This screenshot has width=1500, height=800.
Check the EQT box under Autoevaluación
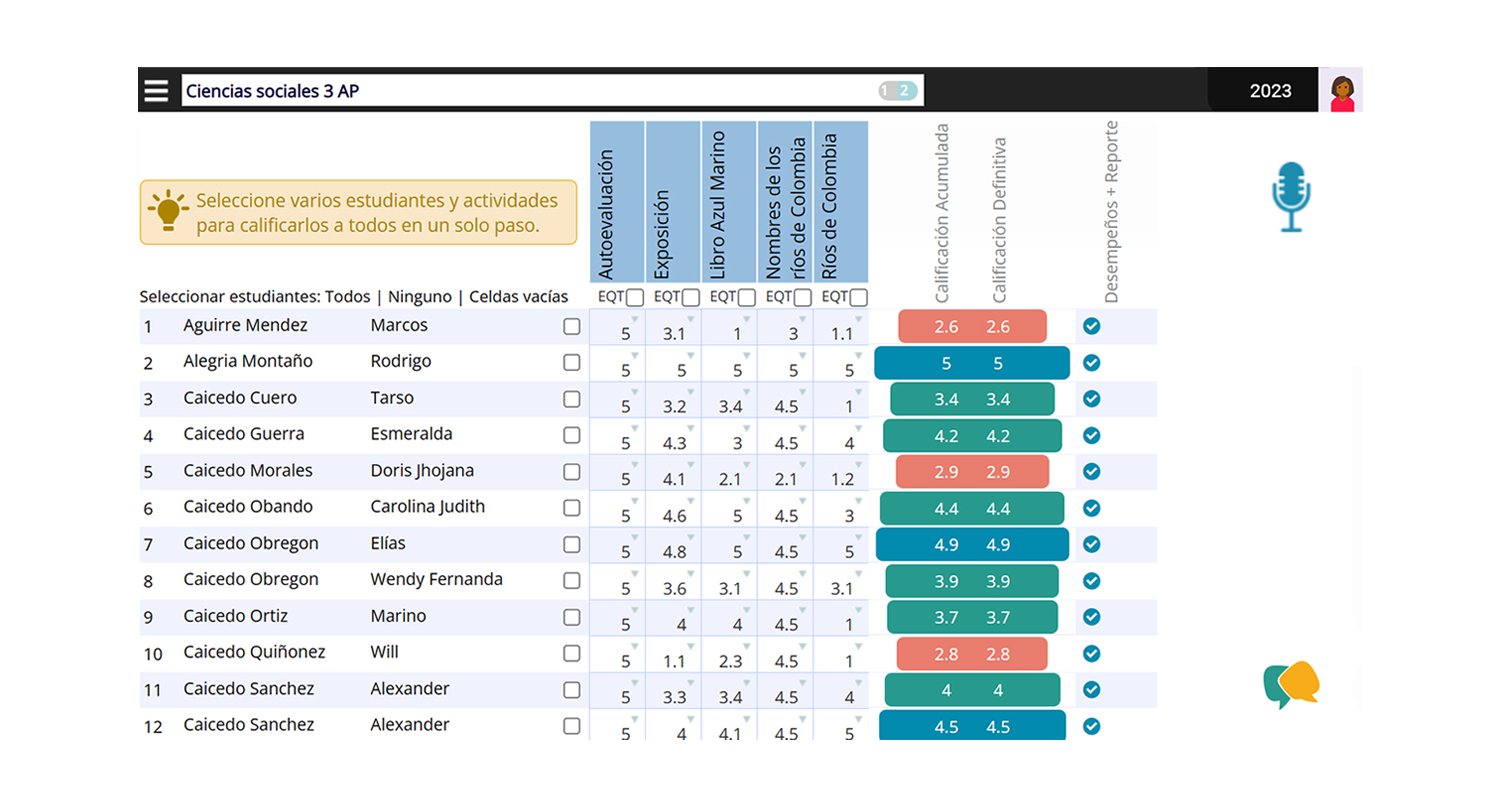(635, 297)
